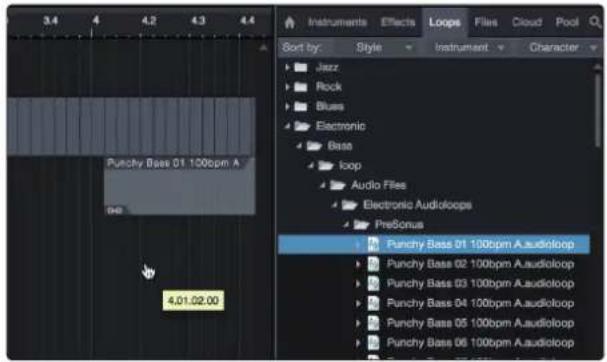Select Punchy Bass 03 100bpm A.audioloop
The image size is (607, 362).
point(480,284)
